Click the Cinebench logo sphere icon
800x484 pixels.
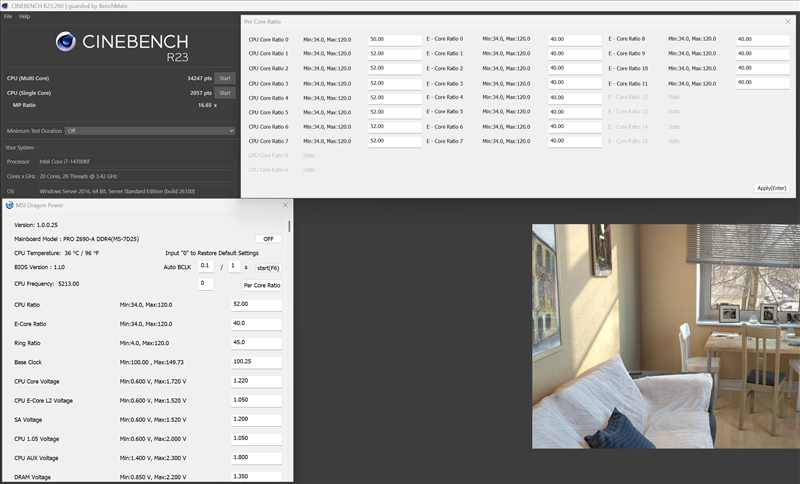[66, 42]
